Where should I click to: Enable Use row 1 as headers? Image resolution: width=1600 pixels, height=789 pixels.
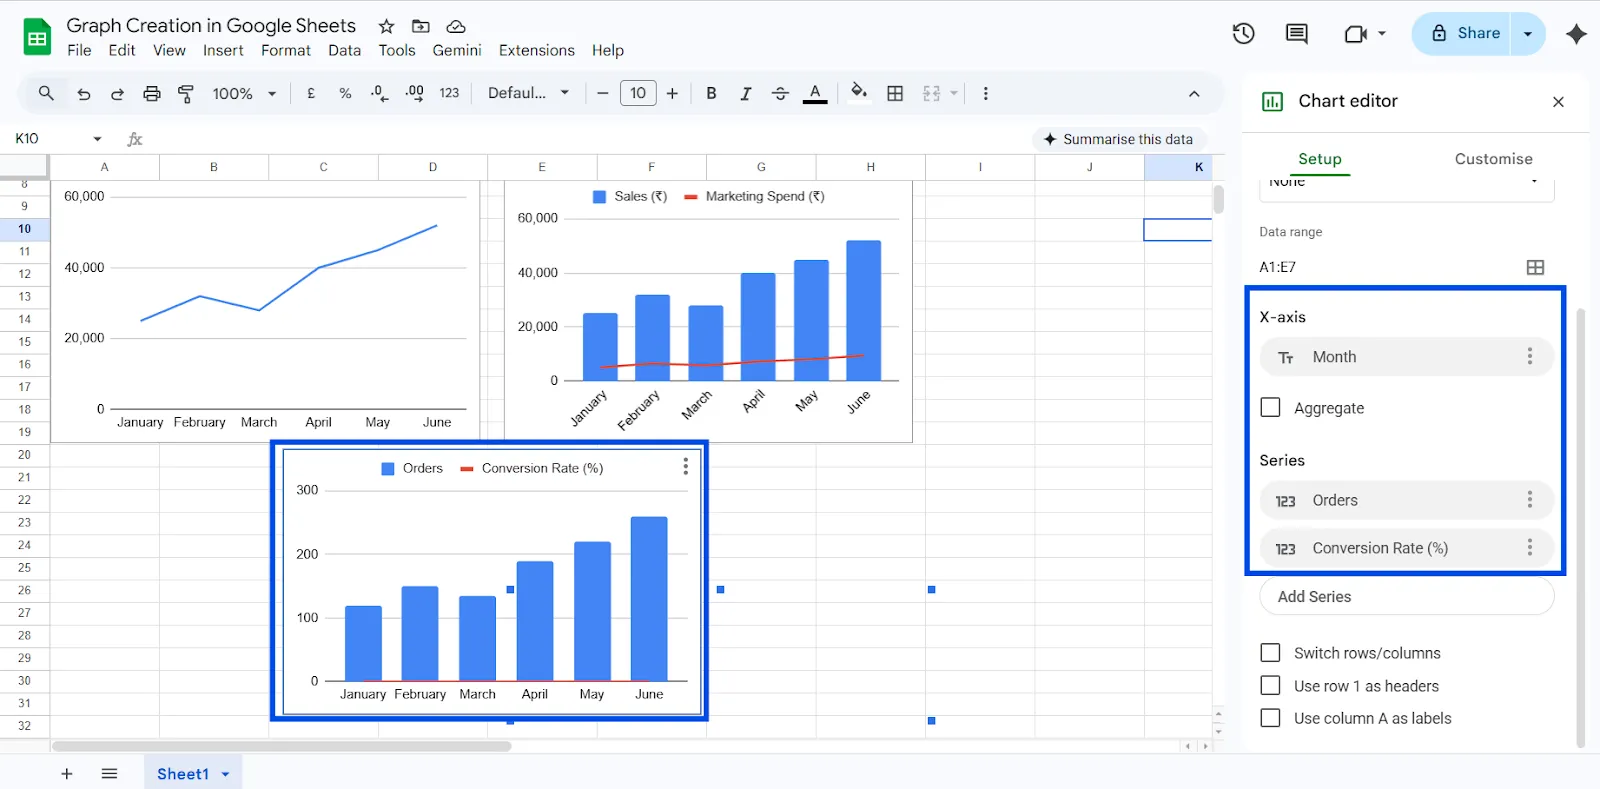point(1271,686)
